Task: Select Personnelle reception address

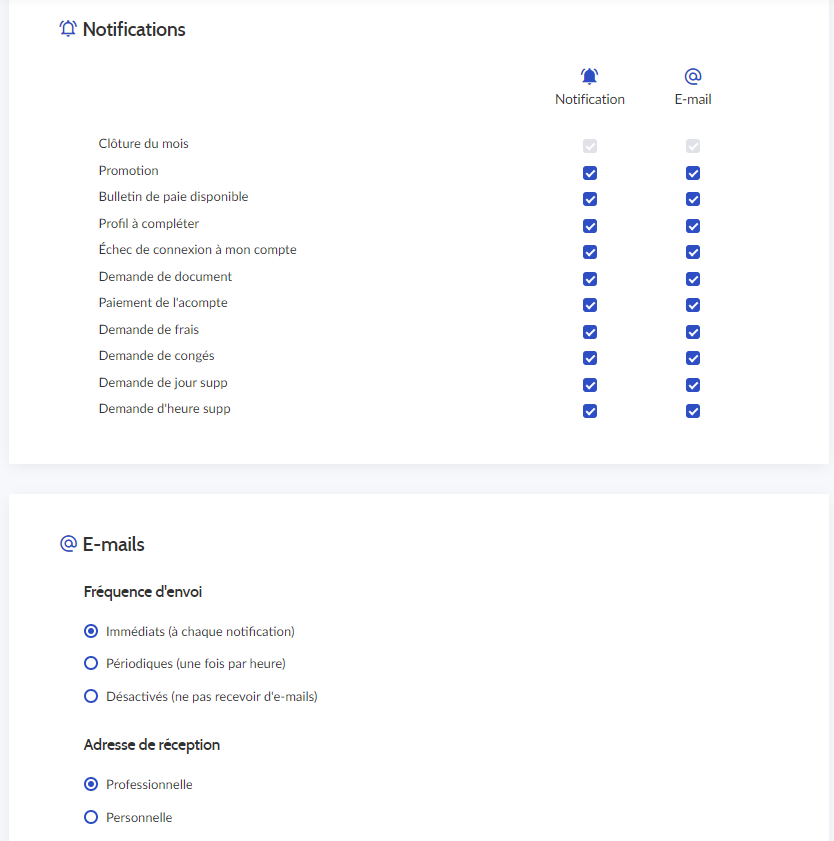Action: 91,817
